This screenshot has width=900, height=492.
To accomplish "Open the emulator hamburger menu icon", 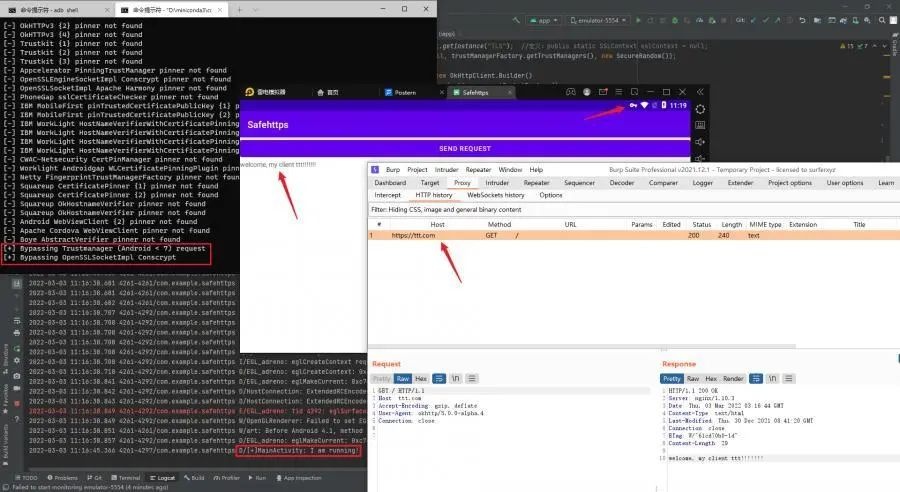I will pos(619,92).
